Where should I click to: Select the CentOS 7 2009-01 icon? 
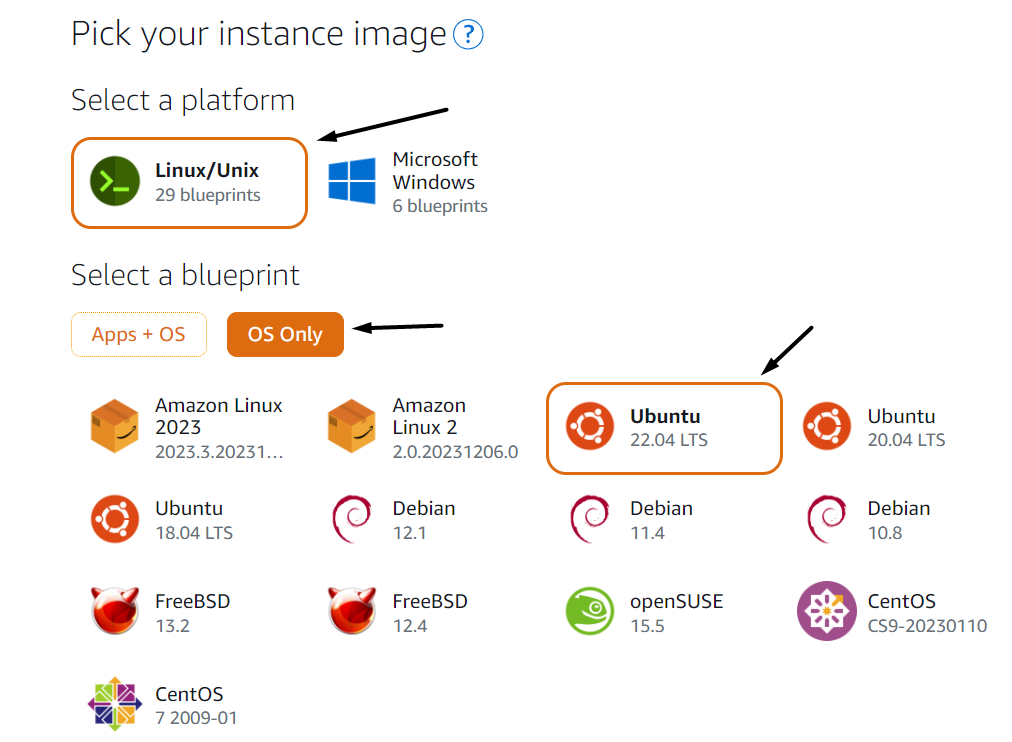coord(115,704)
